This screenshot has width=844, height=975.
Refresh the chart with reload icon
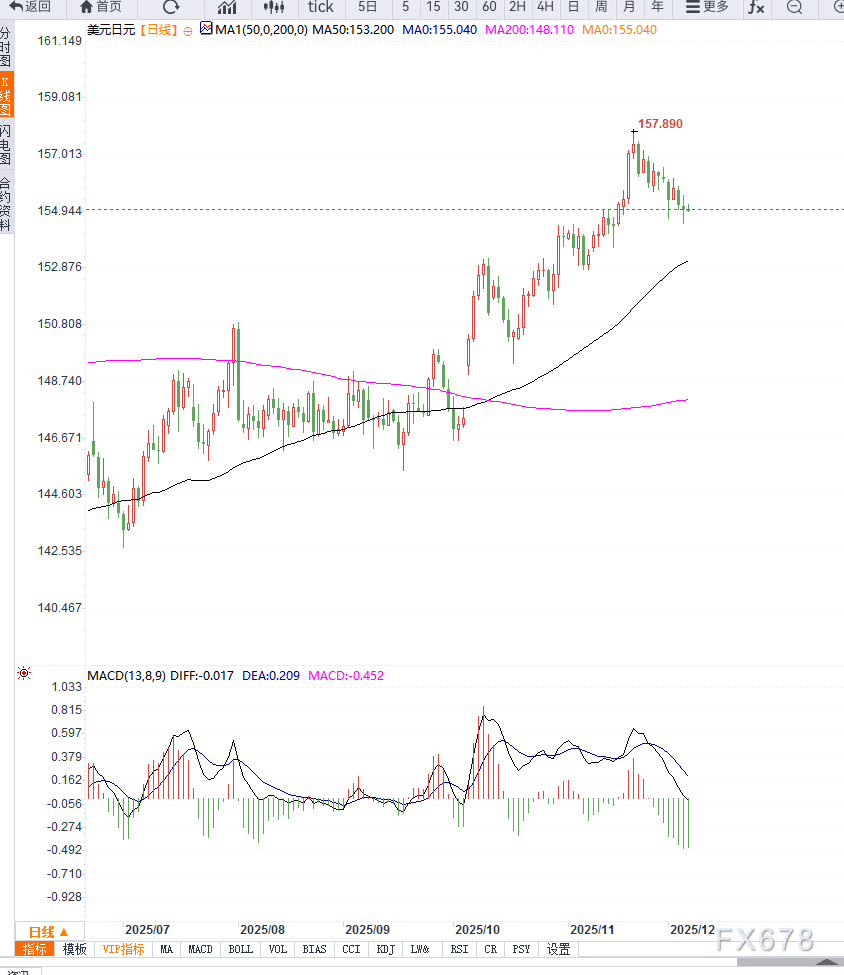(171, 7)
